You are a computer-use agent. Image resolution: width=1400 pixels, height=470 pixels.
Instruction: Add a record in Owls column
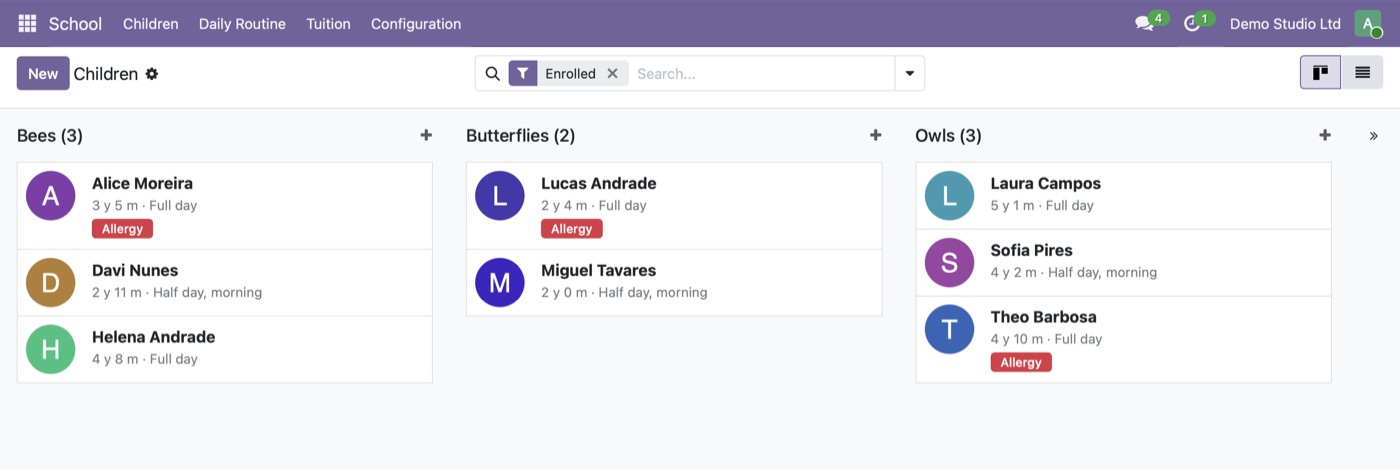tap(1325, 135)
